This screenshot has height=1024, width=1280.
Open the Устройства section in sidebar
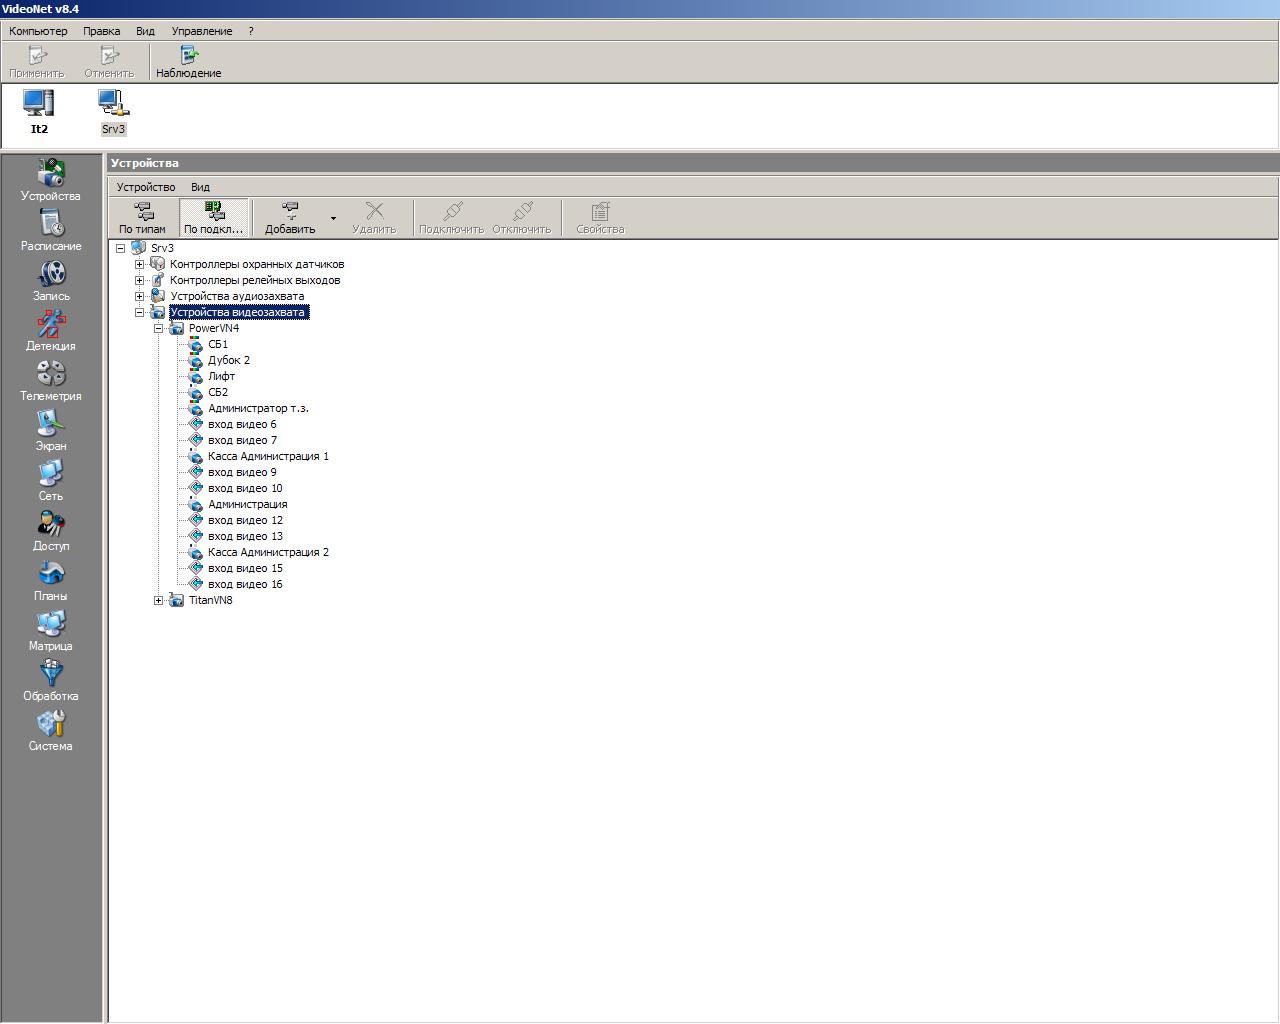(x=50, y=180)
